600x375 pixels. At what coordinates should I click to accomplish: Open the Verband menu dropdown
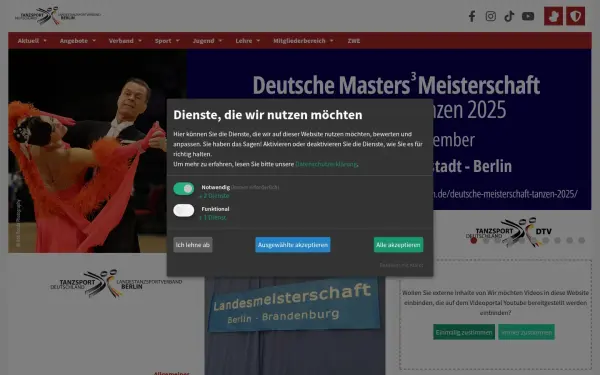click(x=125, y=41)
